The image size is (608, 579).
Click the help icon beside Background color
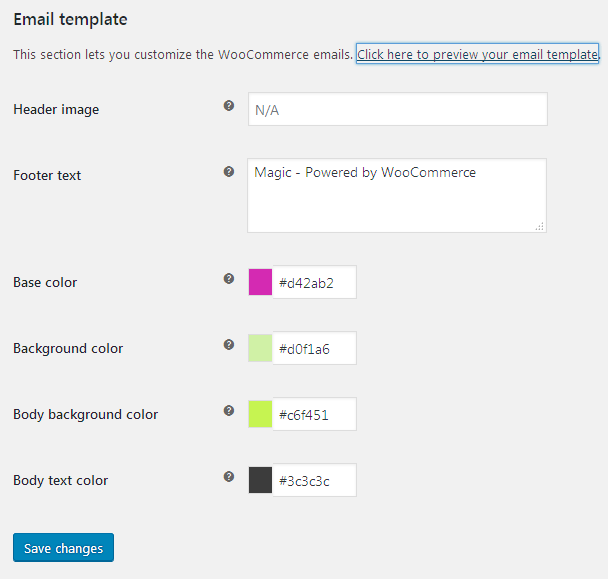[229, 344]
